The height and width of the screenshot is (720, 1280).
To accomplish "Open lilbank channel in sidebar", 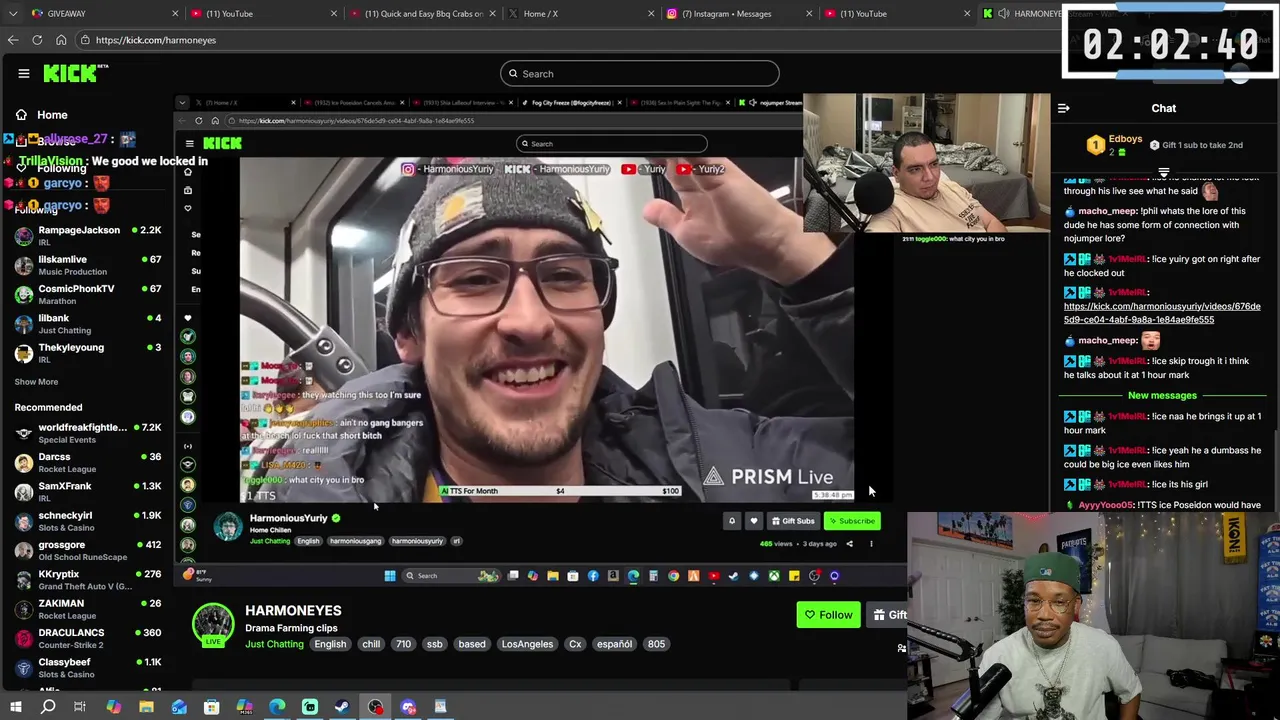I will pos(88,323).
